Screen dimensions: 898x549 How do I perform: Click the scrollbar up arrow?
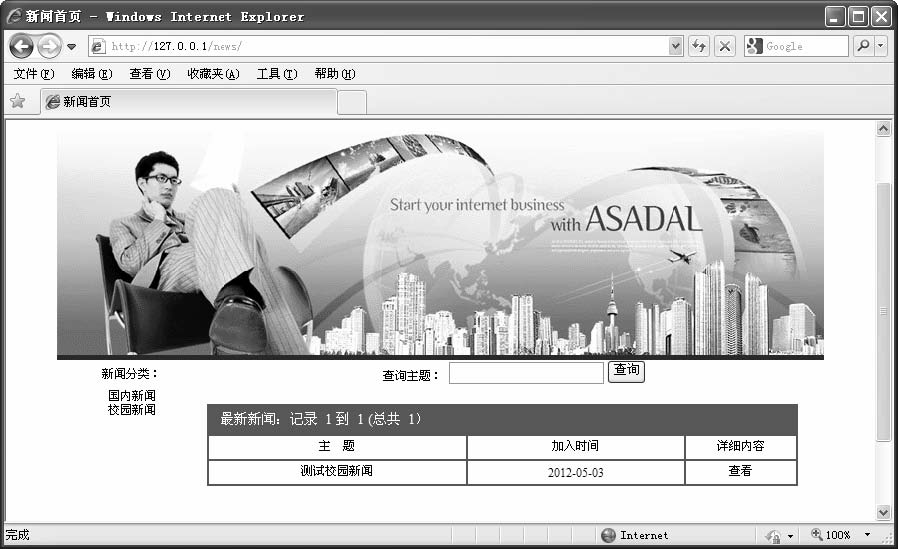[x=884, y=128]
